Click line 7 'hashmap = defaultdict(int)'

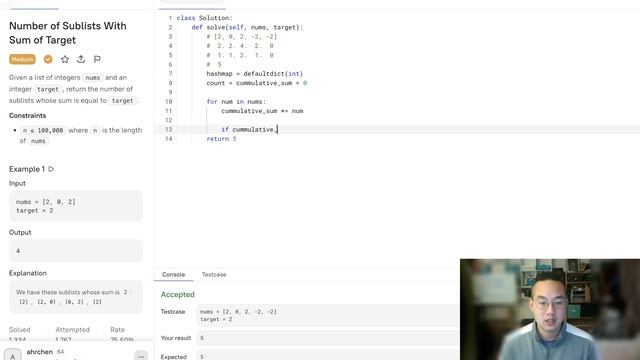(x=255, y=73)
